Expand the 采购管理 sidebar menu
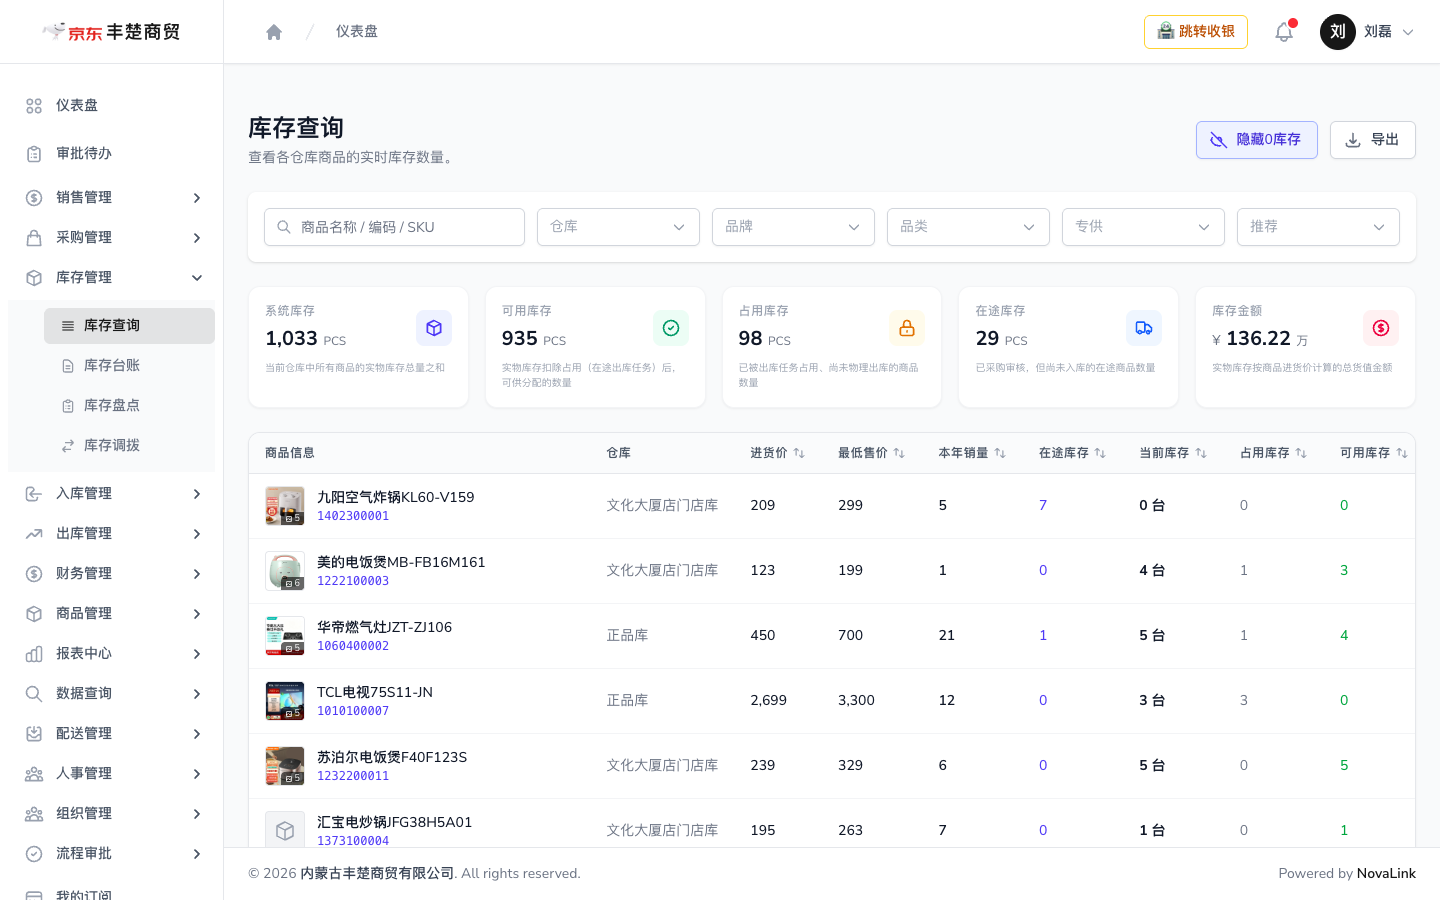Screen dimensions: 1440x900 click(112, 238)
